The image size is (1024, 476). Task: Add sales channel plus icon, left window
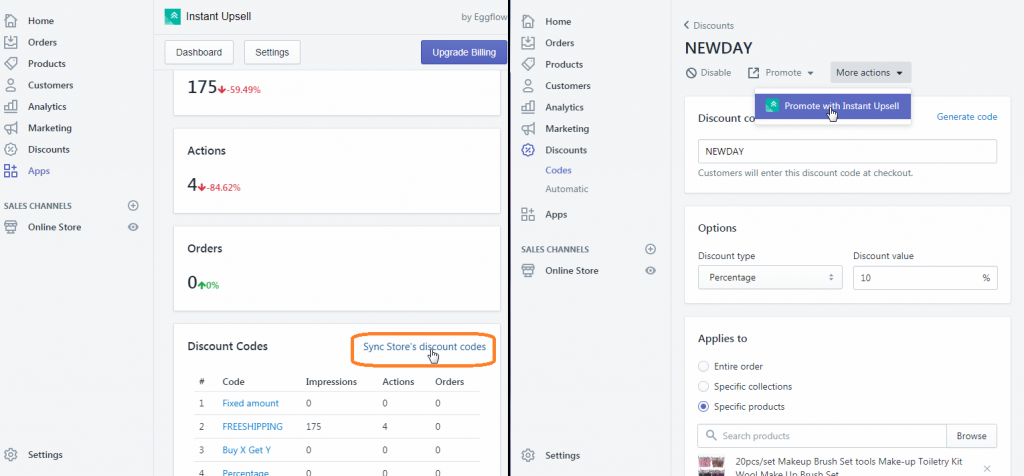[x=133, y=205]
